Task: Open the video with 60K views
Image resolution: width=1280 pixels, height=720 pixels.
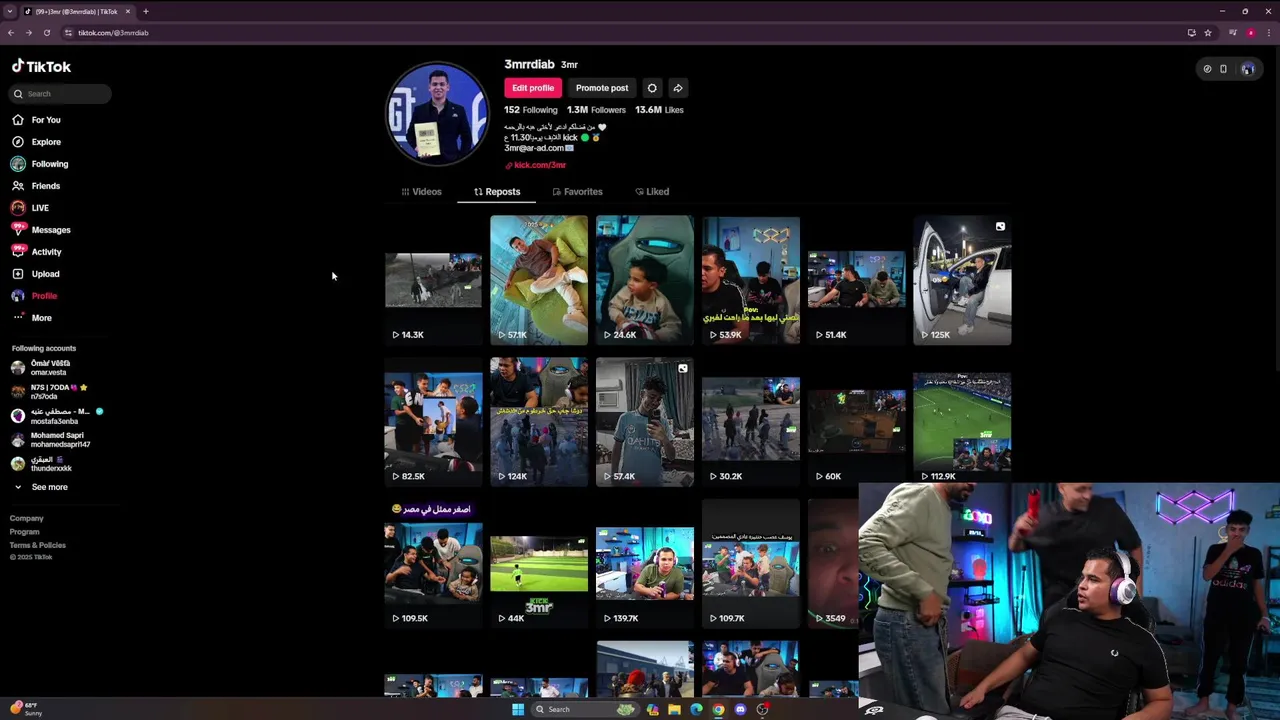Action: coord(857,422)
